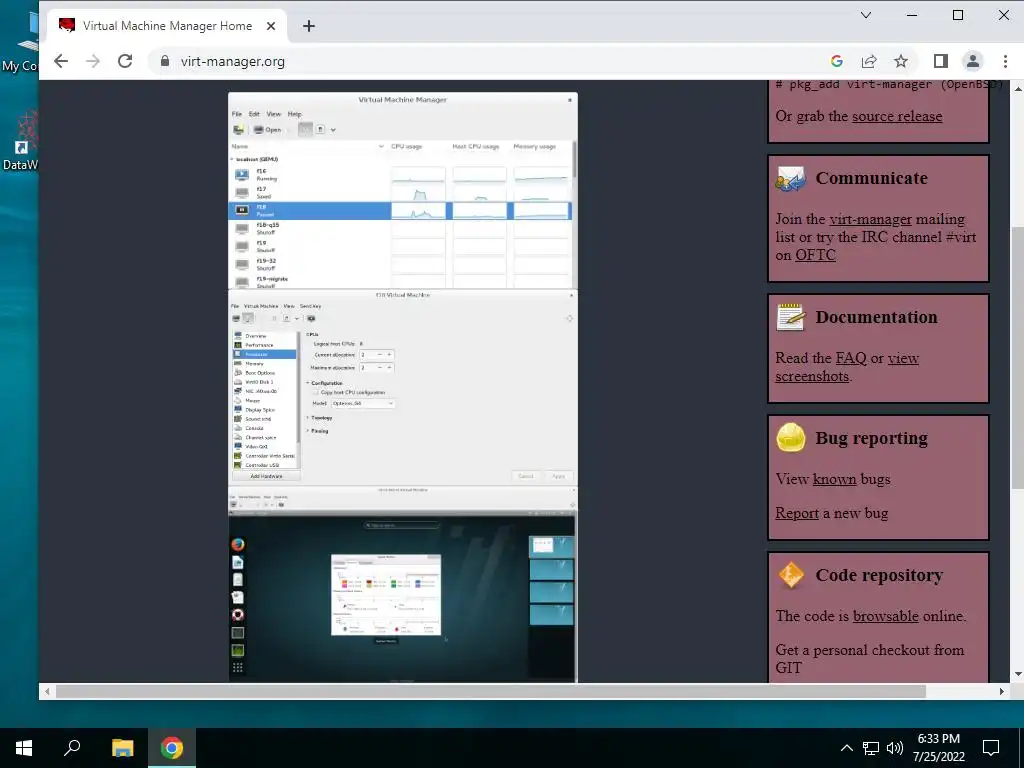
Task: Click the taskbar clock showing 6:33 PM
Action: 938,748
